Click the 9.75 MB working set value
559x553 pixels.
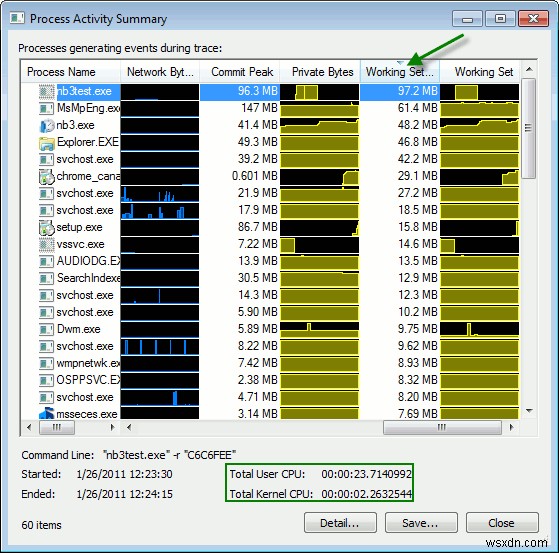click(x=417, y=329)
